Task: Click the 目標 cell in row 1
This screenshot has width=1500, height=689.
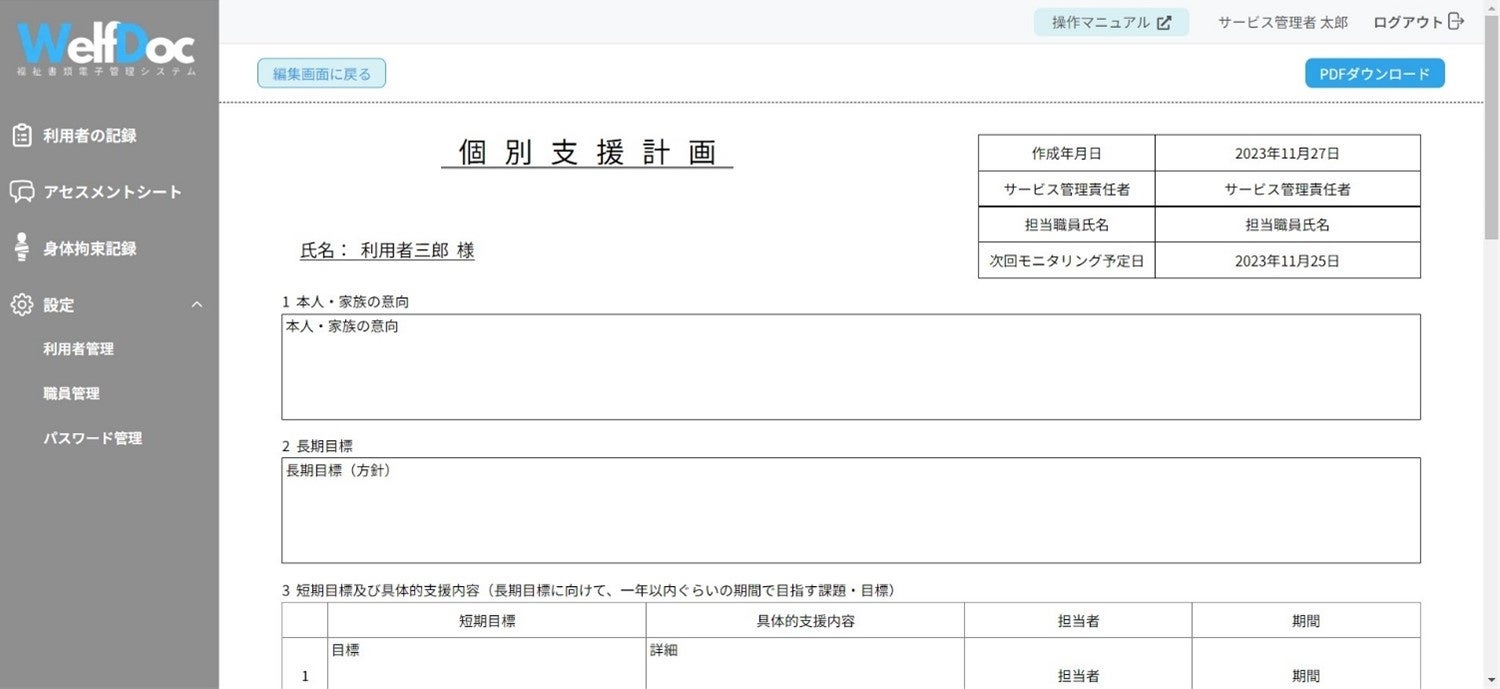Action: tap(487, 664)
